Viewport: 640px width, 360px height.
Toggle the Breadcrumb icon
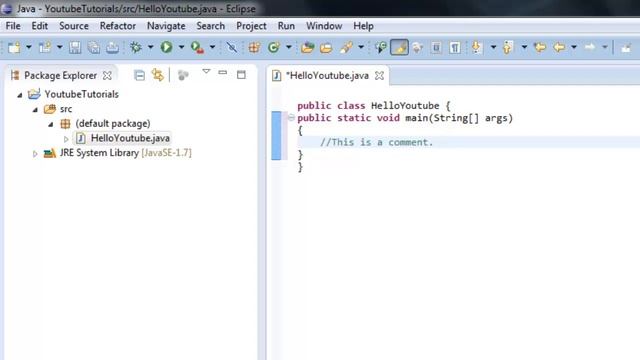point(381,48)
